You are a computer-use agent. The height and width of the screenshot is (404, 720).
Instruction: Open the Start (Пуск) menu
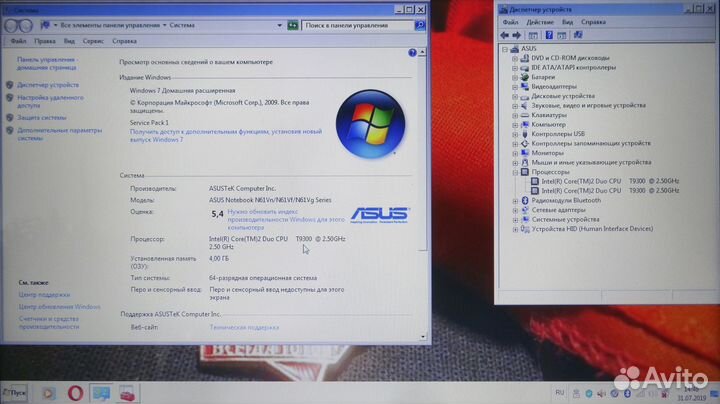click(14, 393)
